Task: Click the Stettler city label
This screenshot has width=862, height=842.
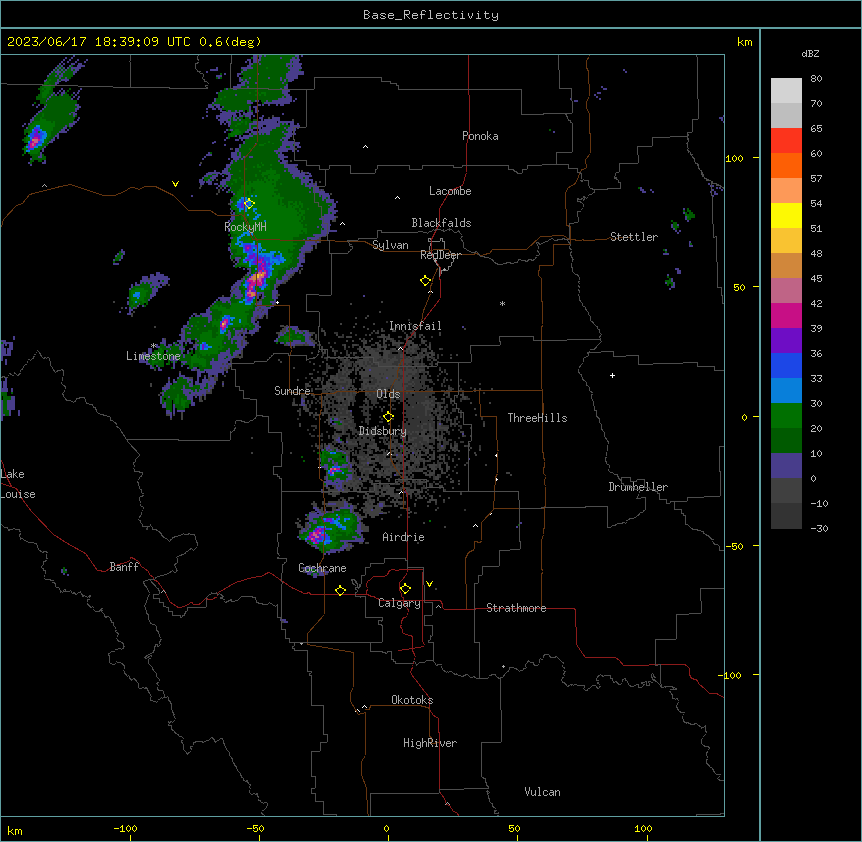Action: click(634, 237)
